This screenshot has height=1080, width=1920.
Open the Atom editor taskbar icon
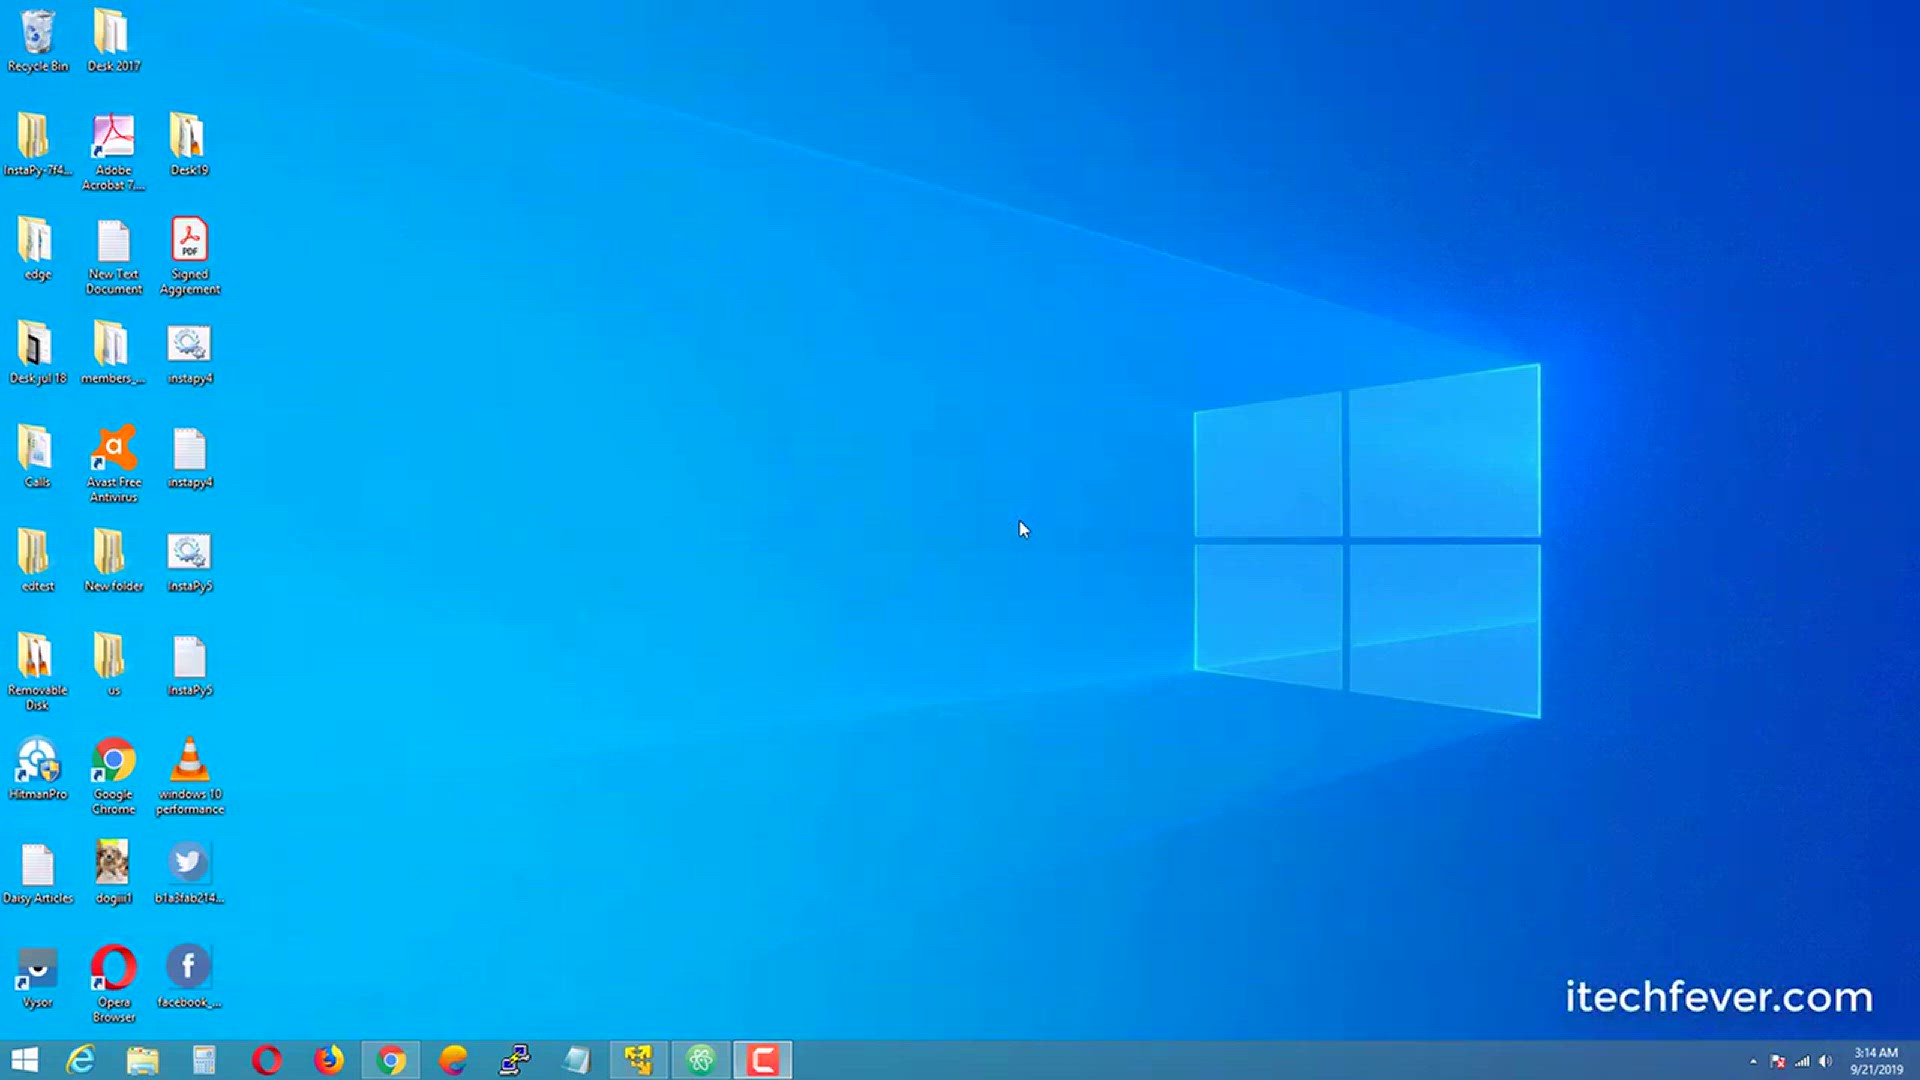(701, 1060)
